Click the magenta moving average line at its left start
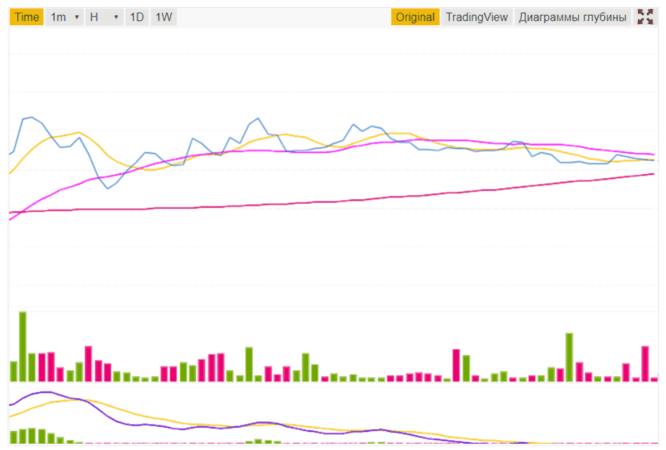The width and height of the screenshot is (666, 450). 12,216
